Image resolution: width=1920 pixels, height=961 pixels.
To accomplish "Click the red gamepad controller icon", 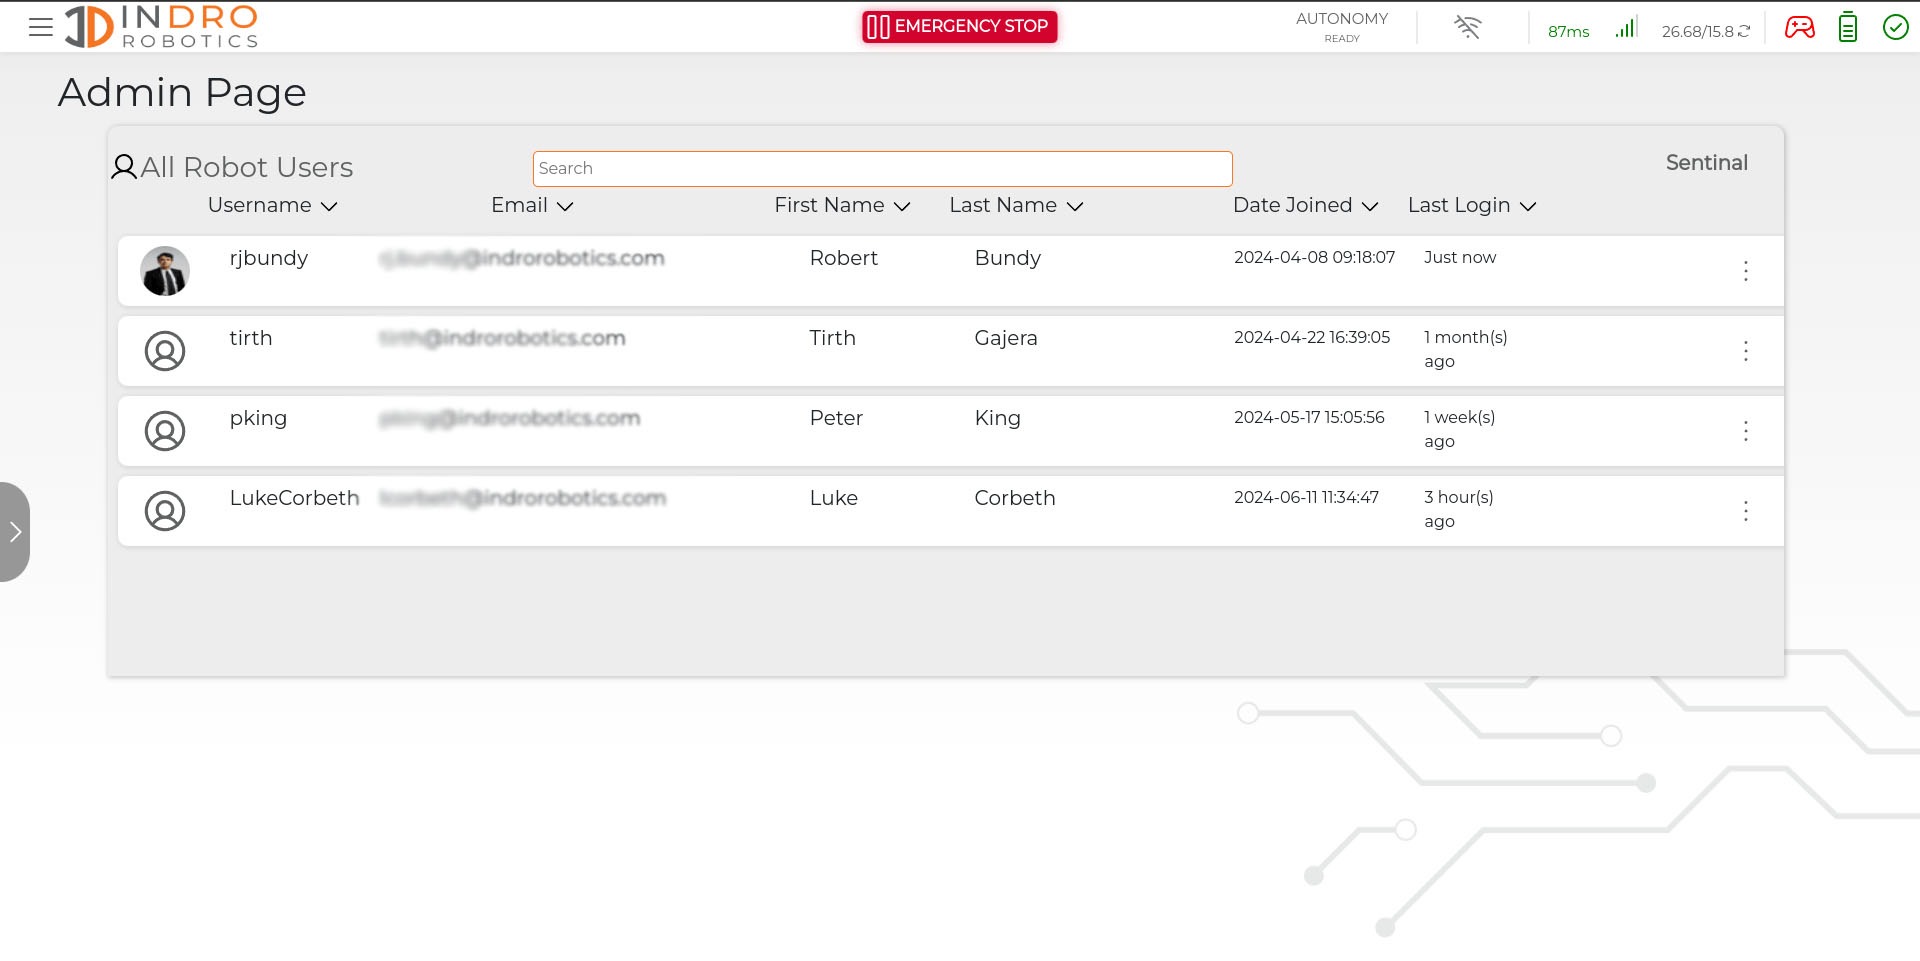I will pos(1799,27).
